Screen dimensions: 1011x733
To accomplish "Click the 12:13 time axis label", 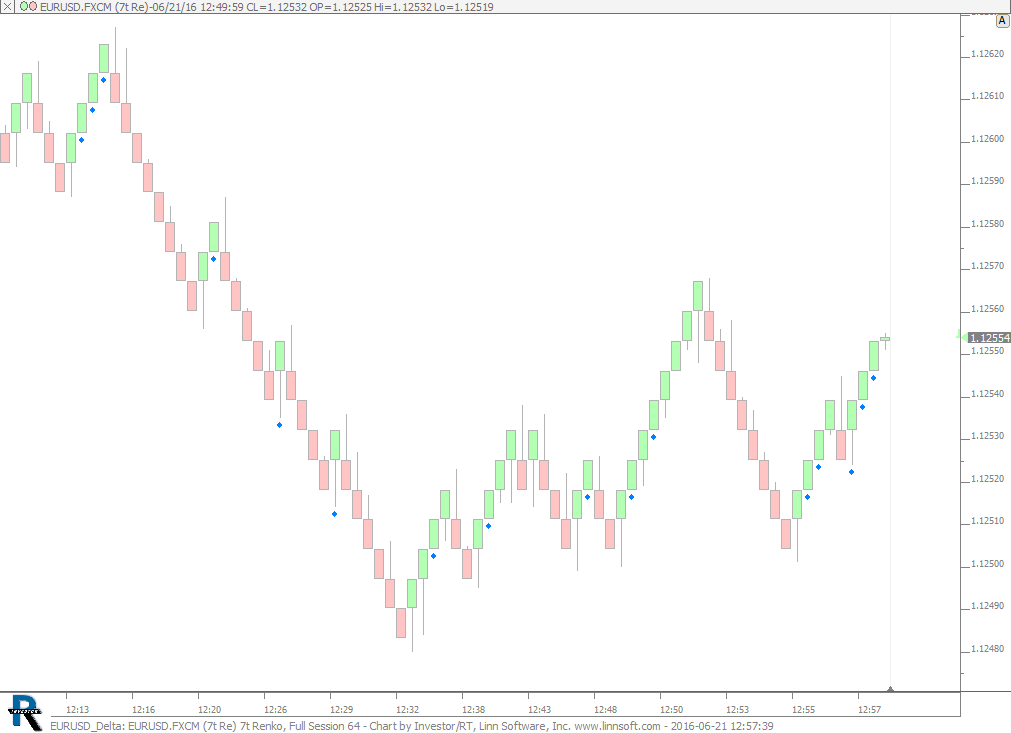I will pos(77,709).
